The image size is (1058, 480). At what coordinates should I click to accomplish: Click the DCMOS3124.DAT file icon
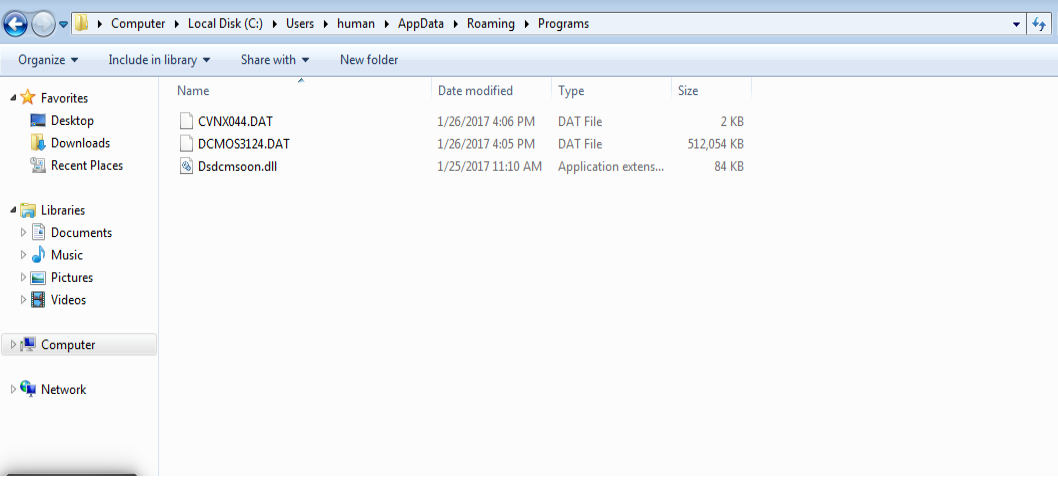(185, 144)
